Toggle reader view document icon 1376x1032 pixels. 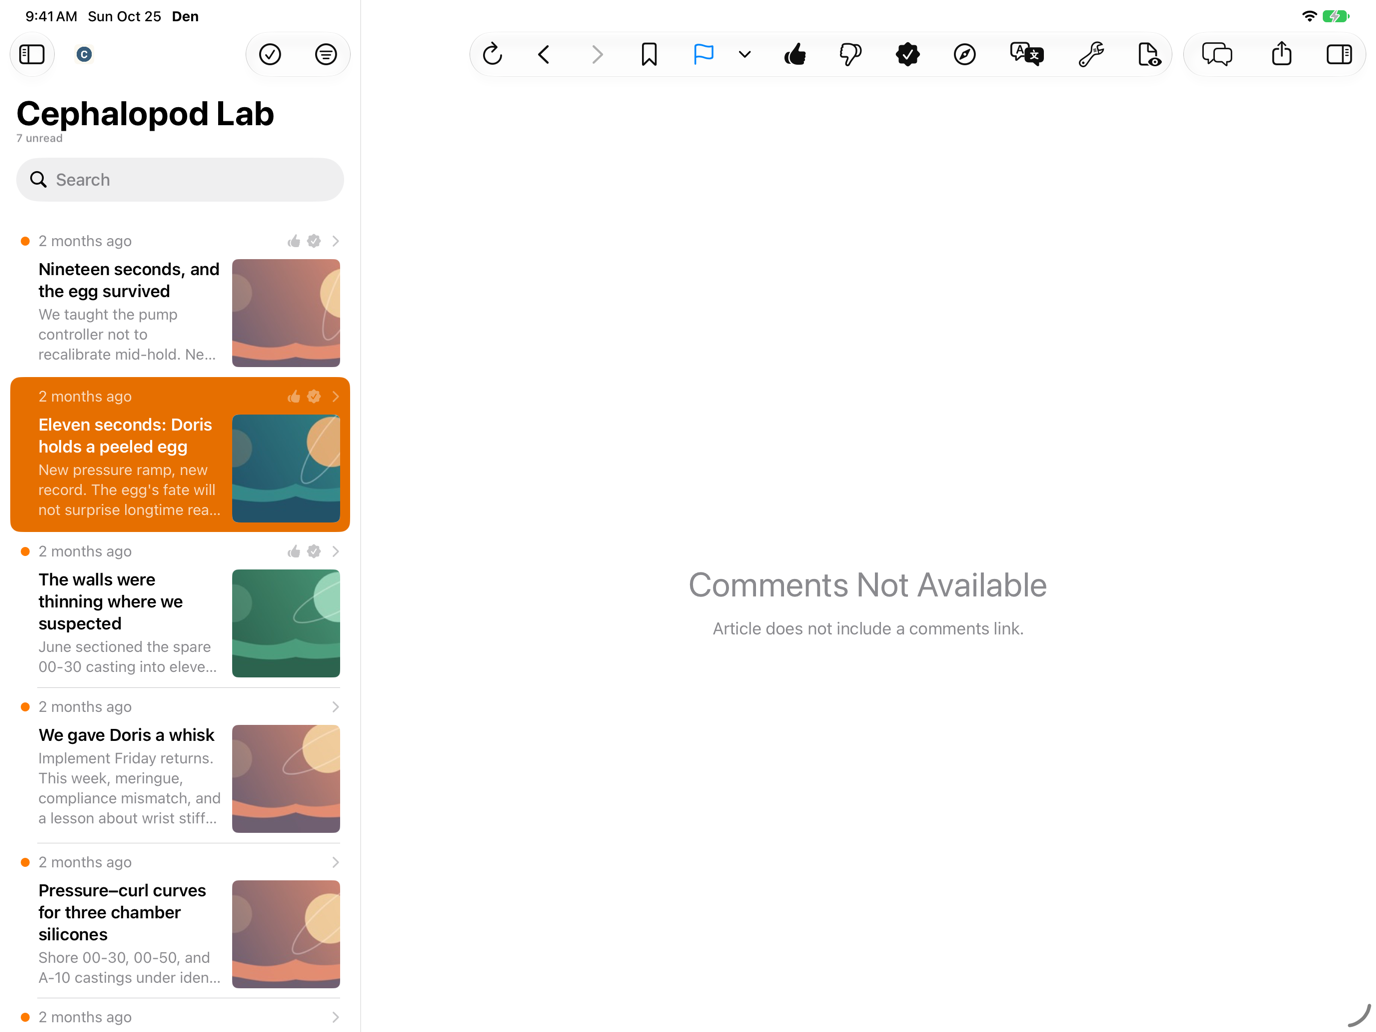point(1149,54)
